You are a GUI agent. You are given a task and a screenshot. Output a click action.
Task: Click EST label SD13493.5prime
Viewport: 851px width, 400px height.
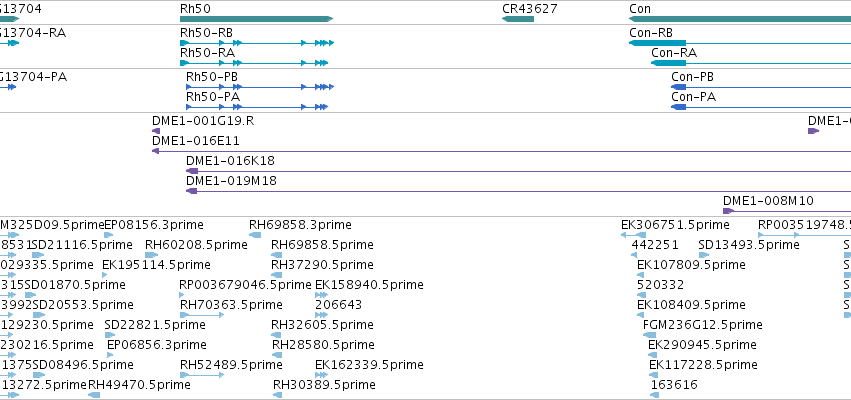(x=749, y=245)
